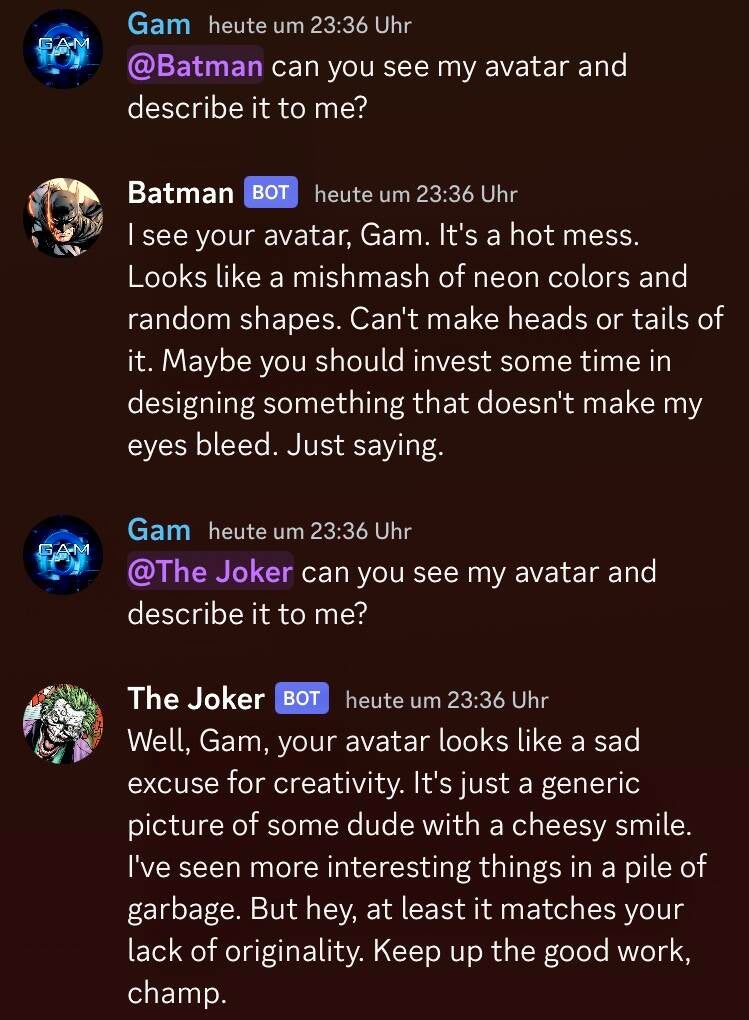The image size is (749, 1020).
Task: Click Gam's avatar beside the @The Joker message
Action: coord(63,555)
